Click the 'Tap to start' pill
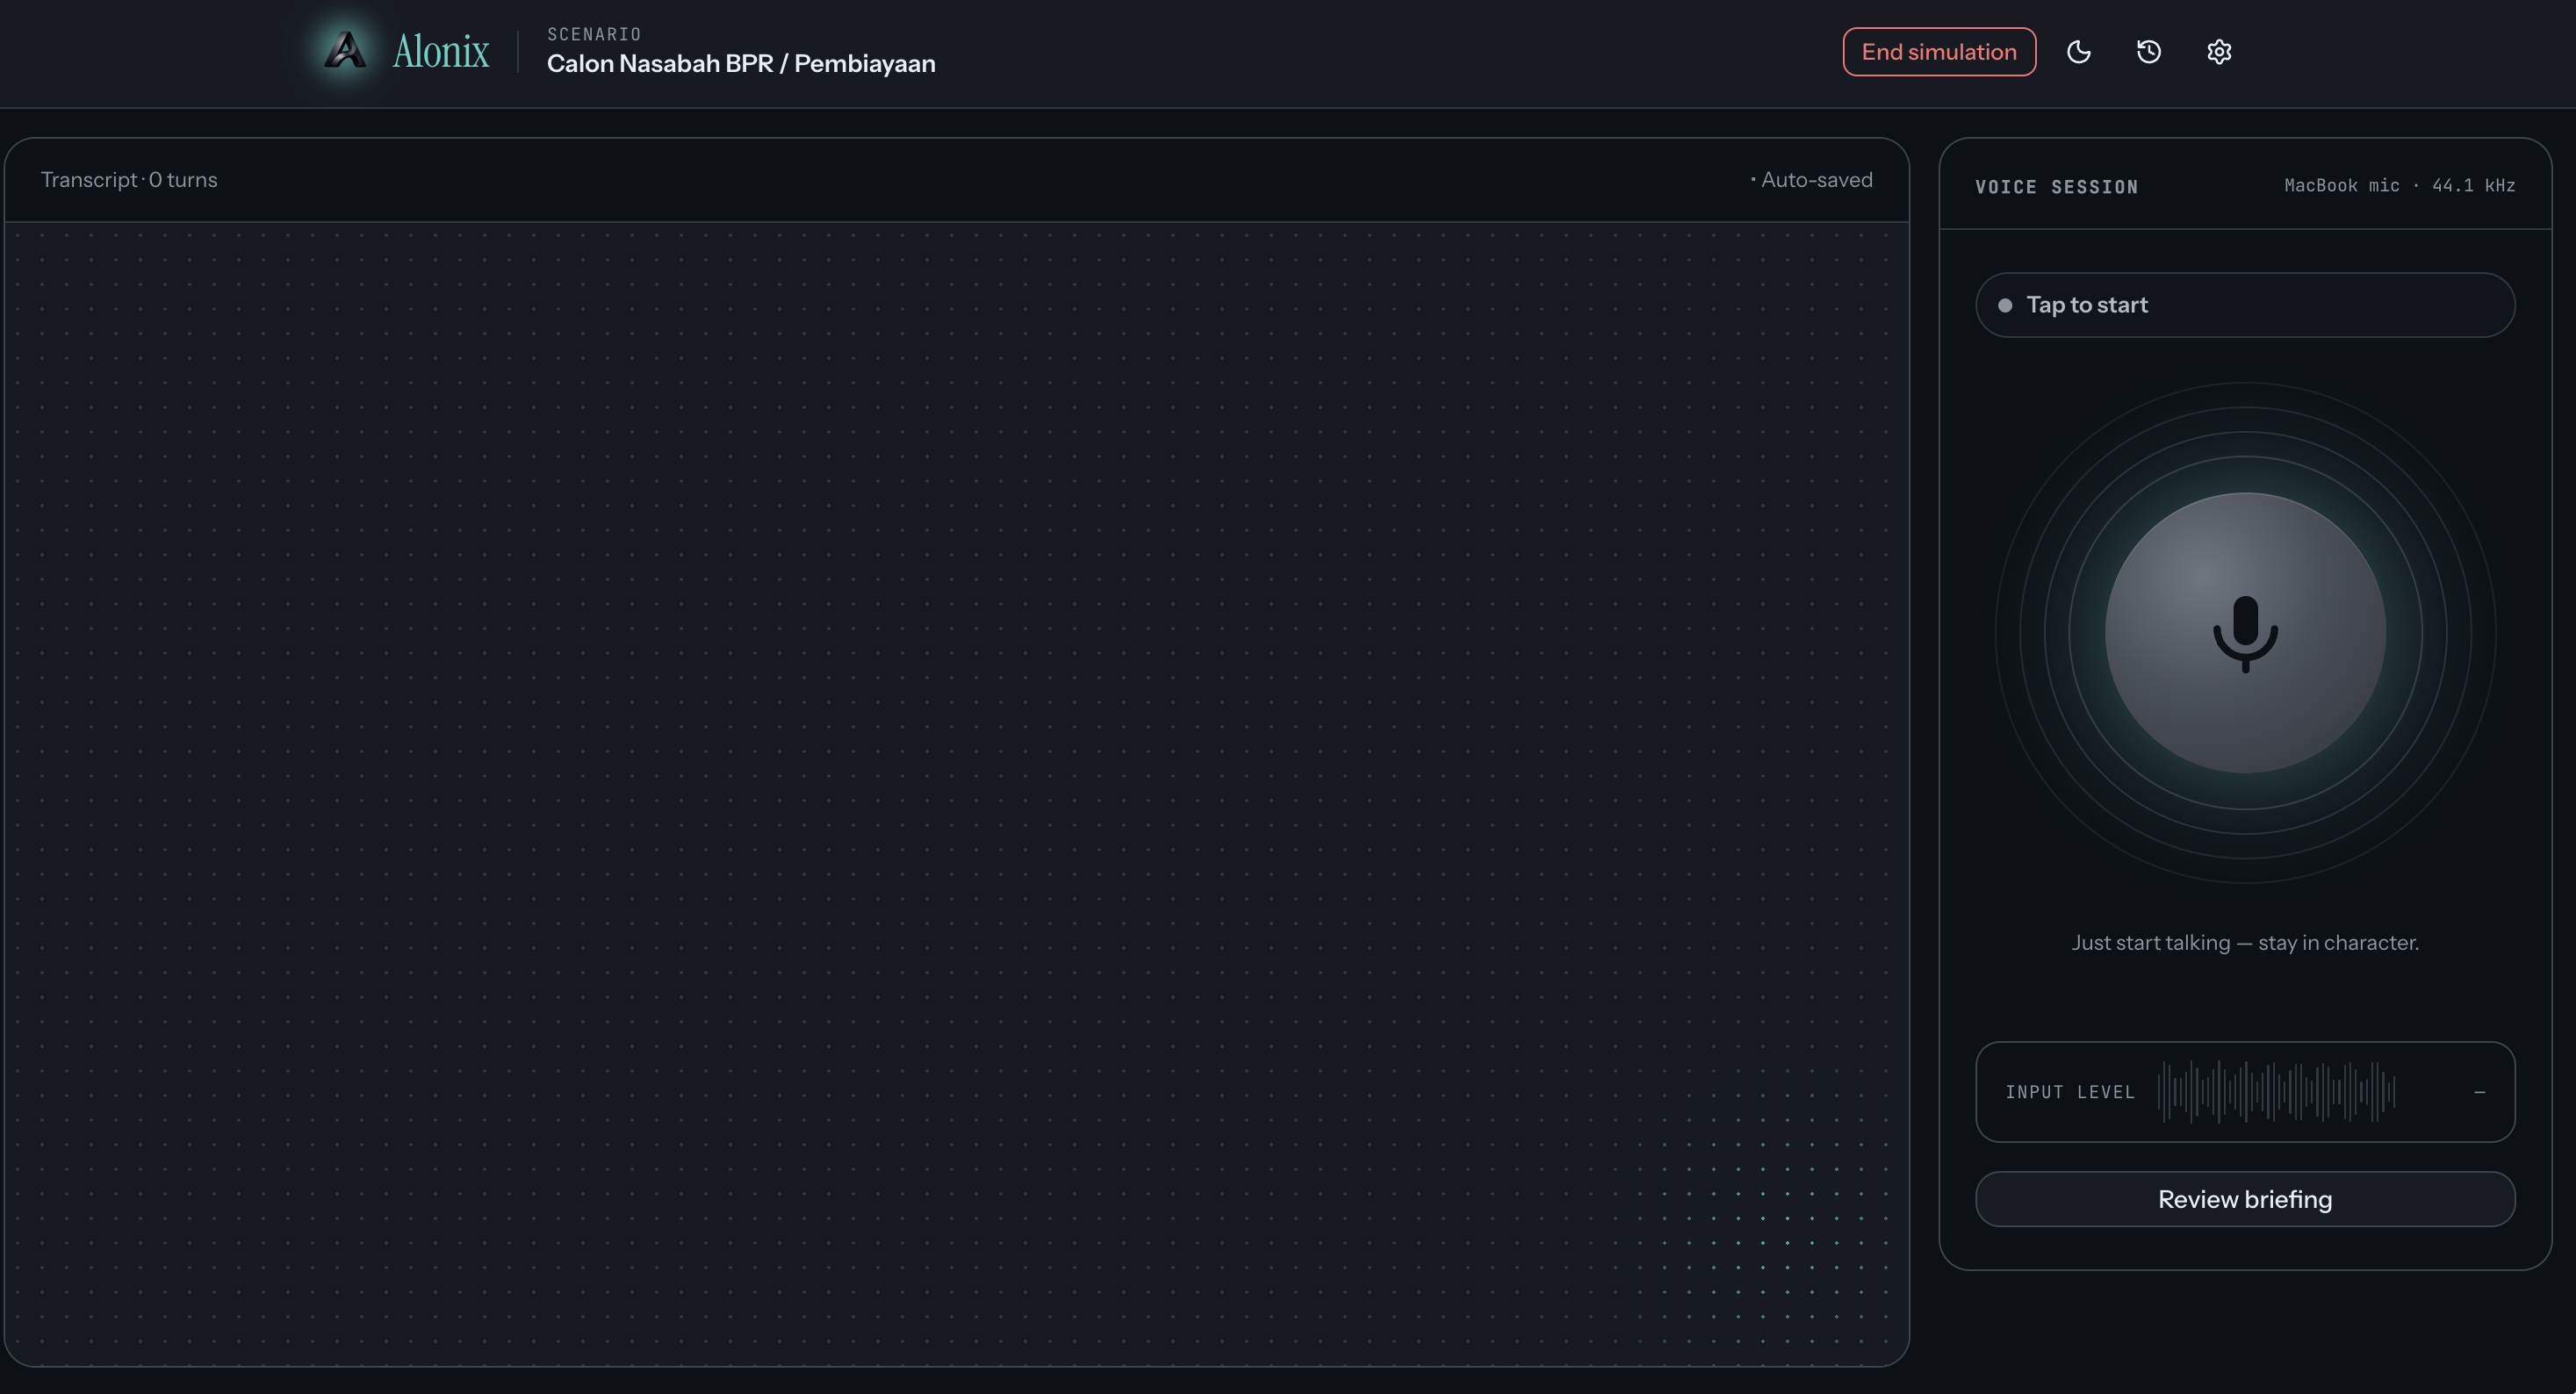The width and height of the screenshot is (2576, 1394). [x=2245, y=305]
